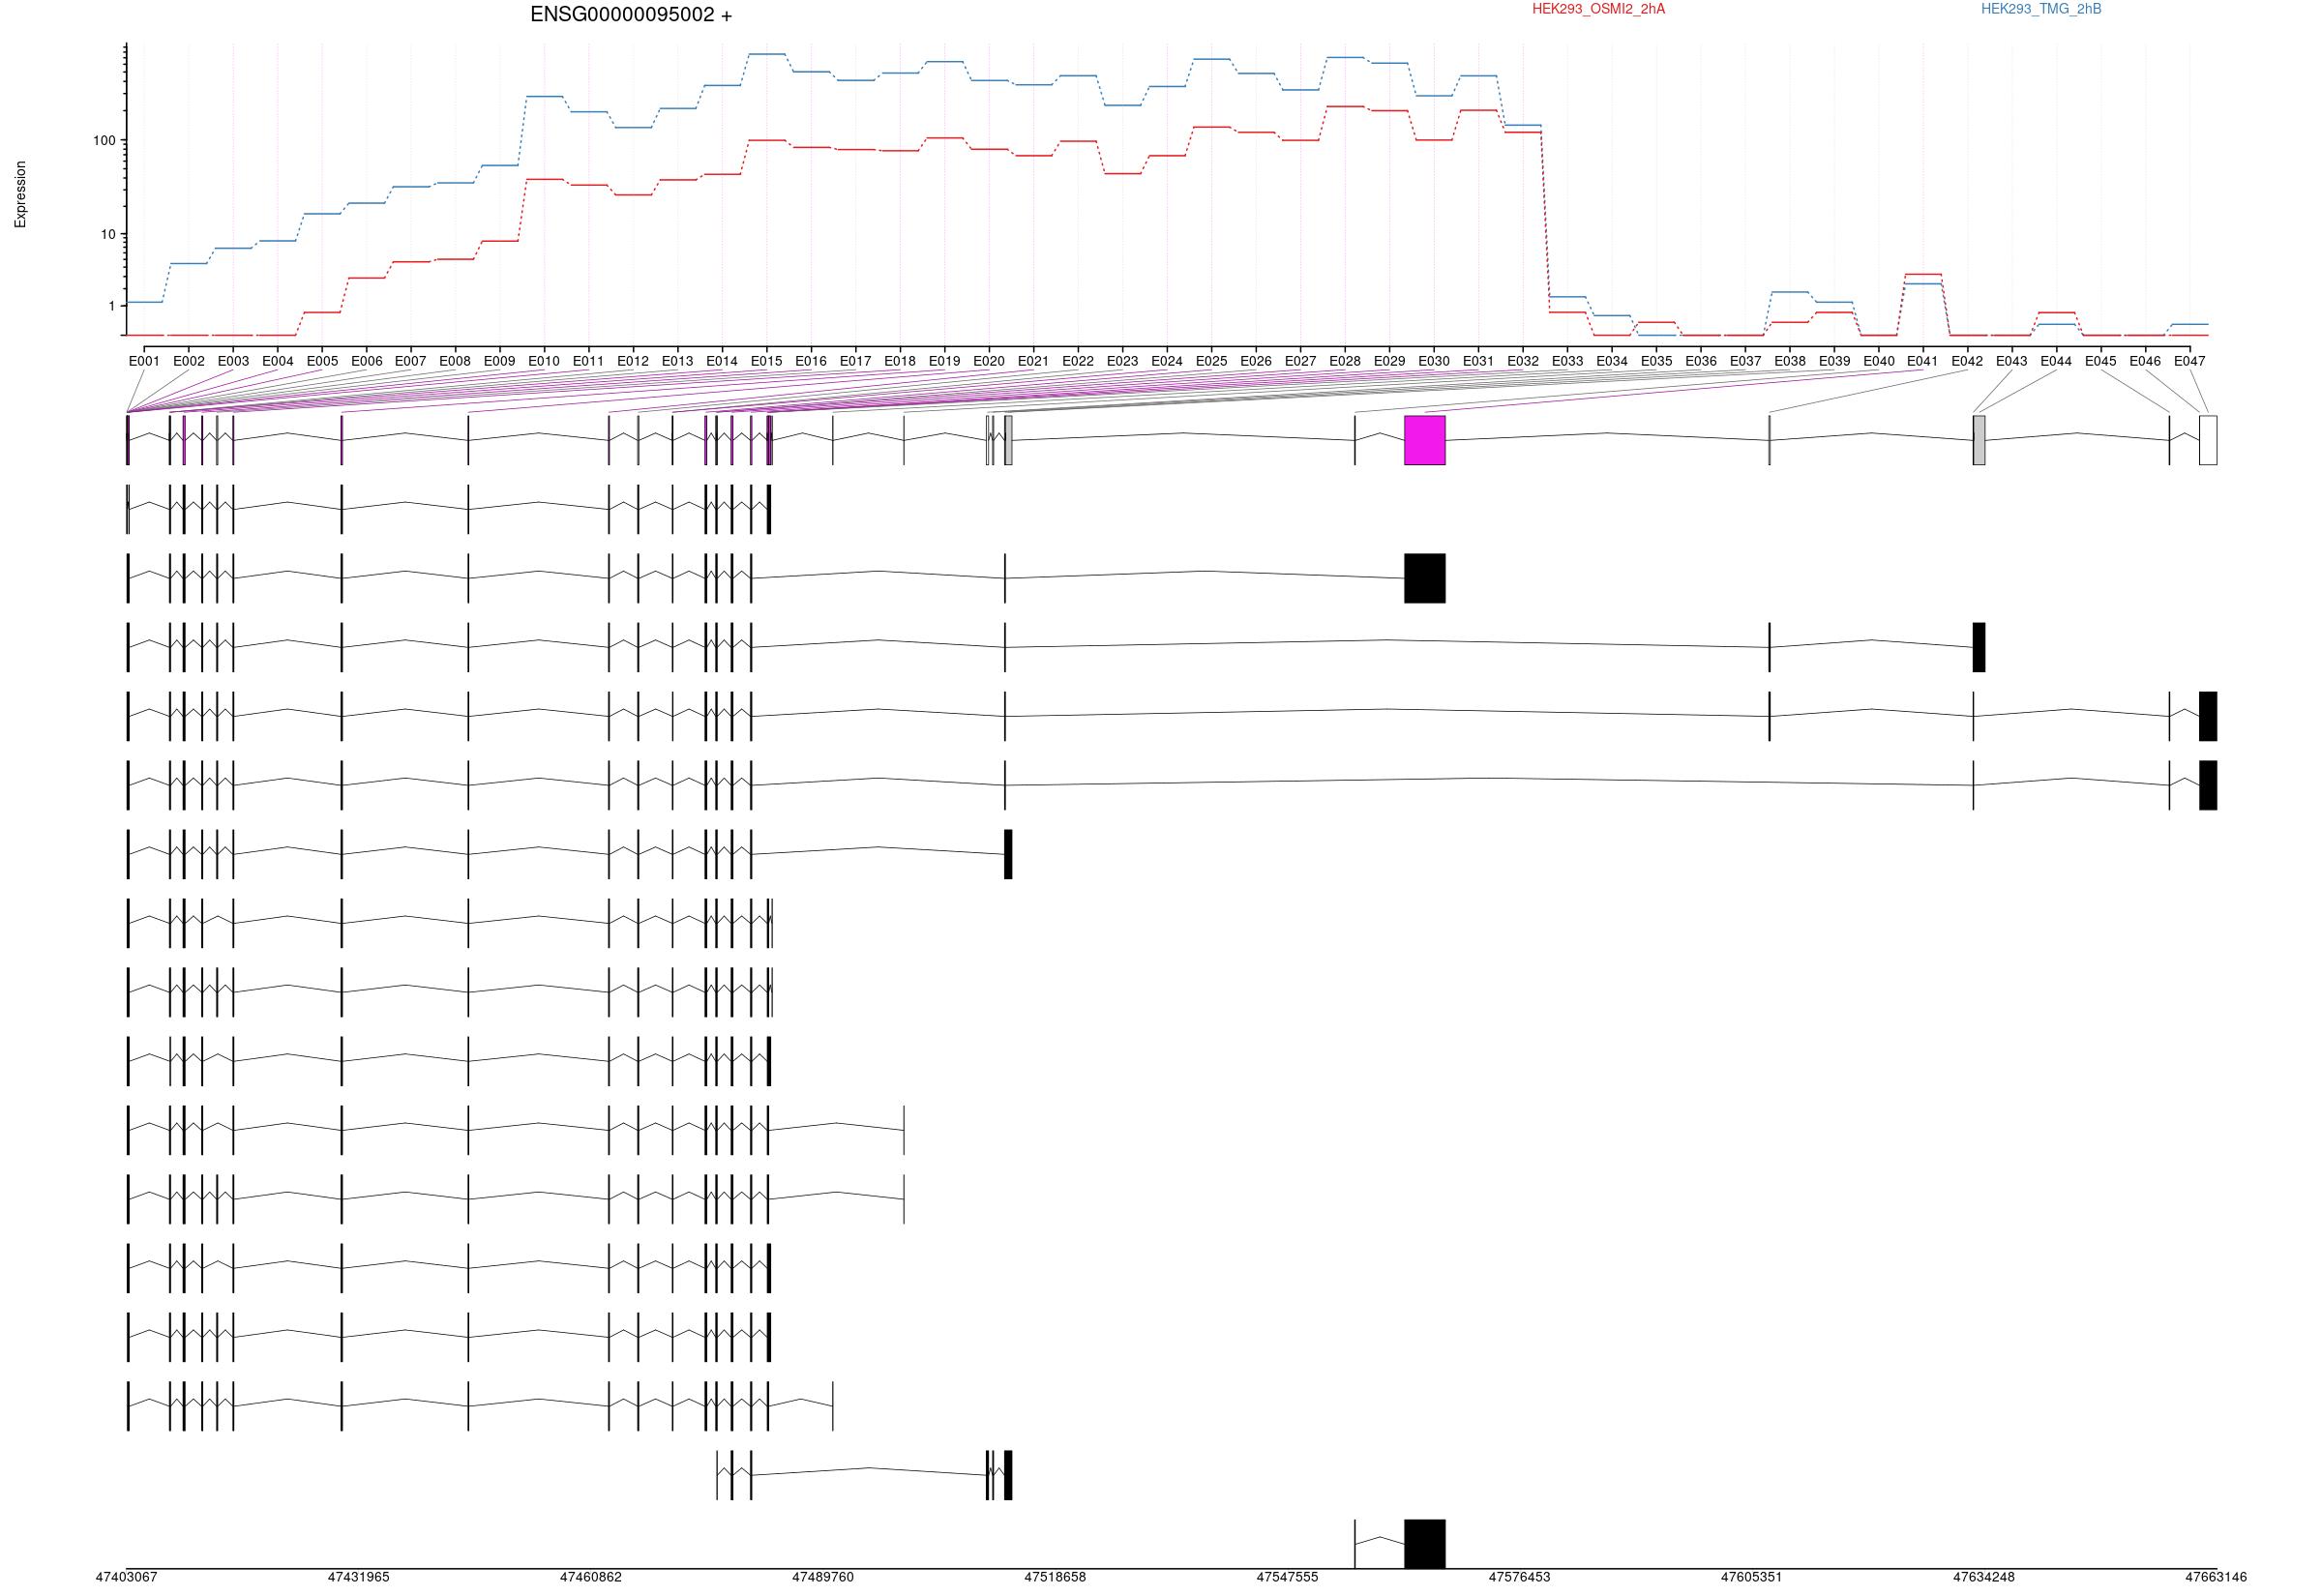The width and height of the screenshot is (2322, 1596).
Task: Click genomic coordinate 47605351
Action: click(1752, 1578)
